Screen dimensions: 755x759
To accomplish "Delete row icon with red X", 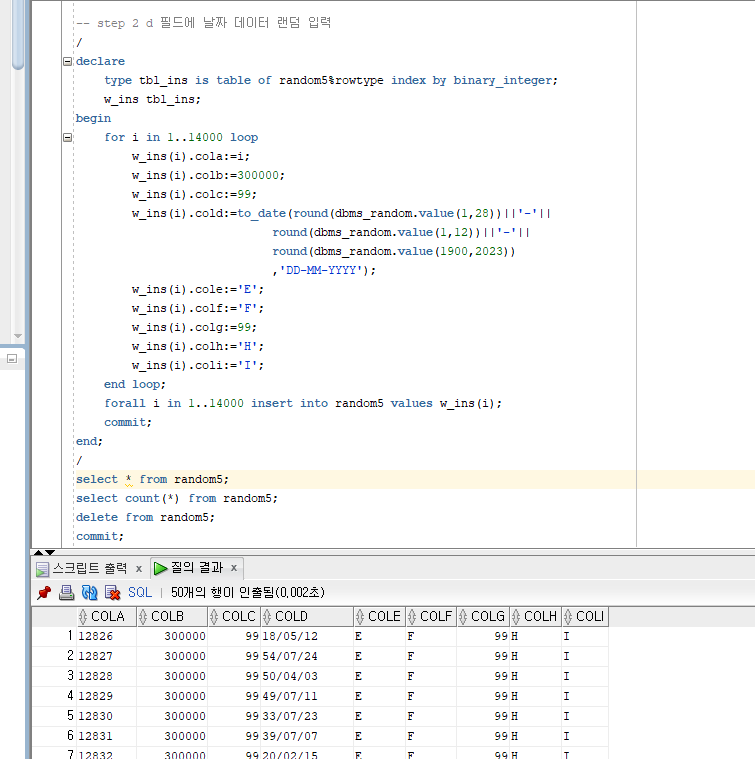I will 112,592.
